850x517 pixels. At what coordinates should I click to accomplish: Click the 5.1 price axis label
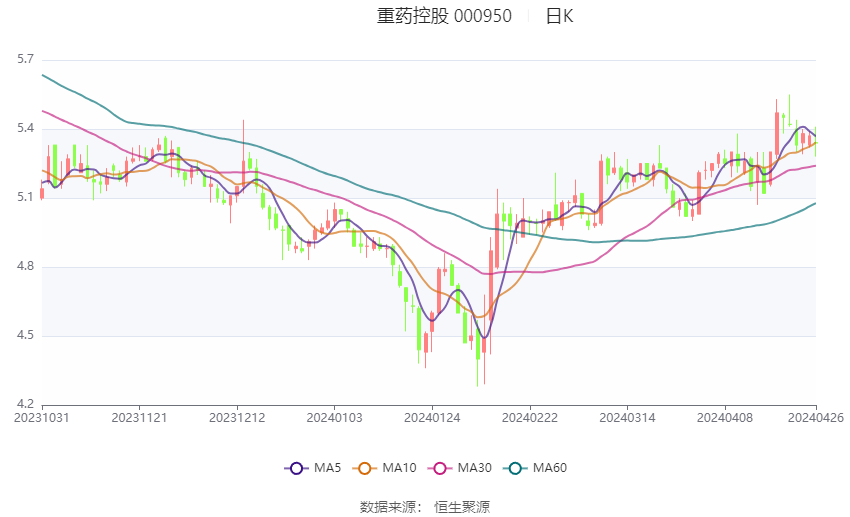[25, 197]
